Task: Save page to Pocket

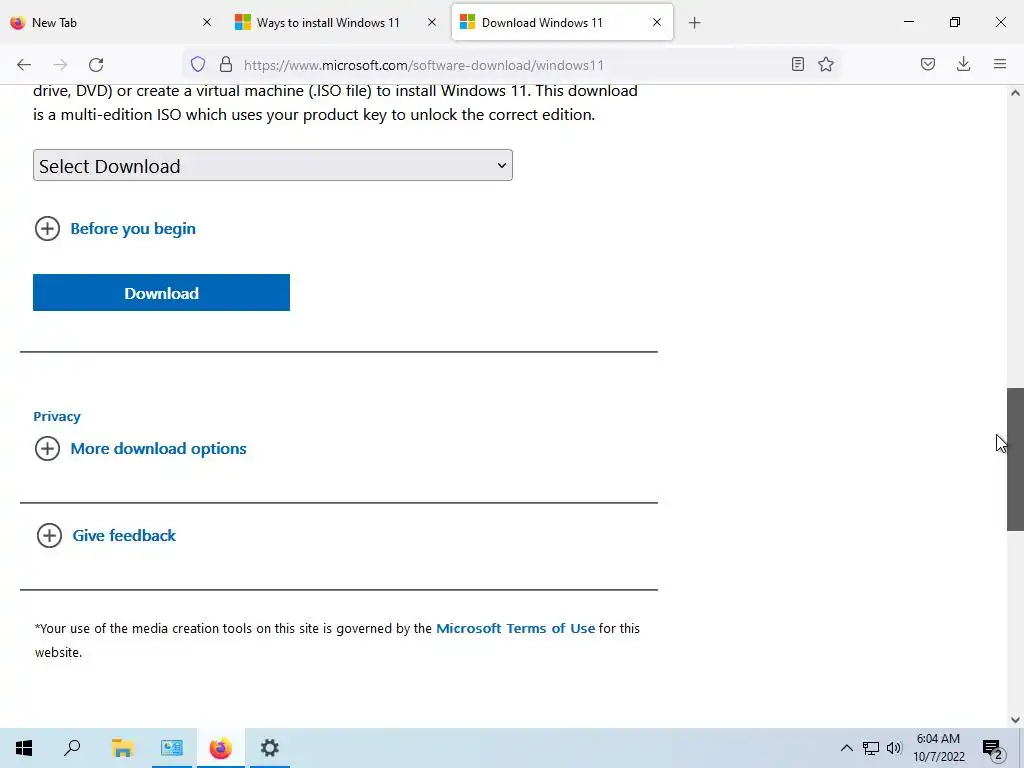Action: [x=928, y=64]
